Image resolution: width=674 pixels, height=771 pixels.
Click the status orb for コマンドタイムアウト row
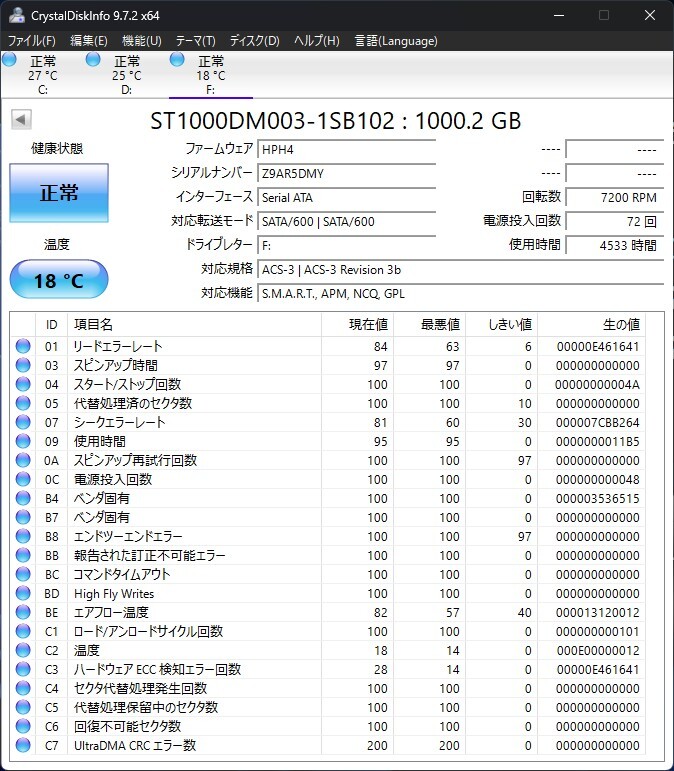pyautogui.click(x=23, y=574)
